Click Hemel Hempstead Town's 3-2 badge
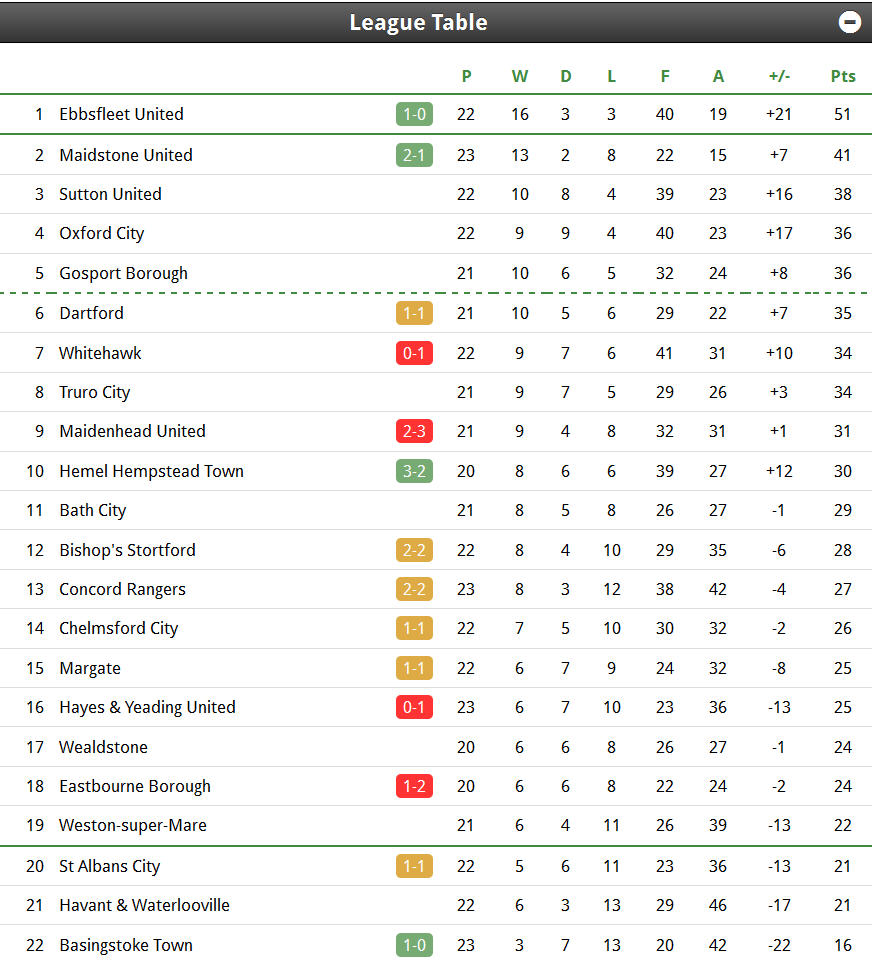Image resolution: width=872 pixels, height=979 pixels. [414, 471]
